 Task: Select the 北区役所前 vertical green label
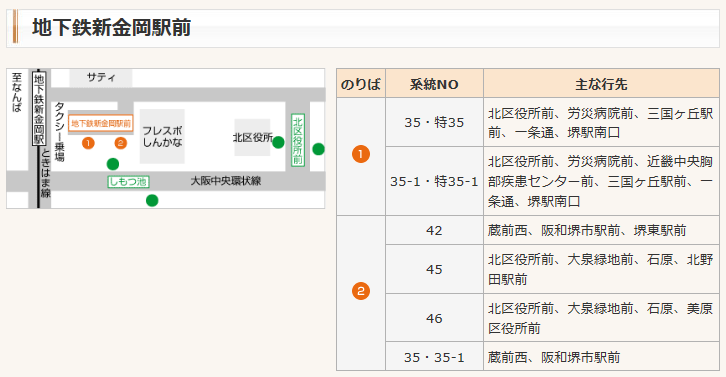click(297, 140)
